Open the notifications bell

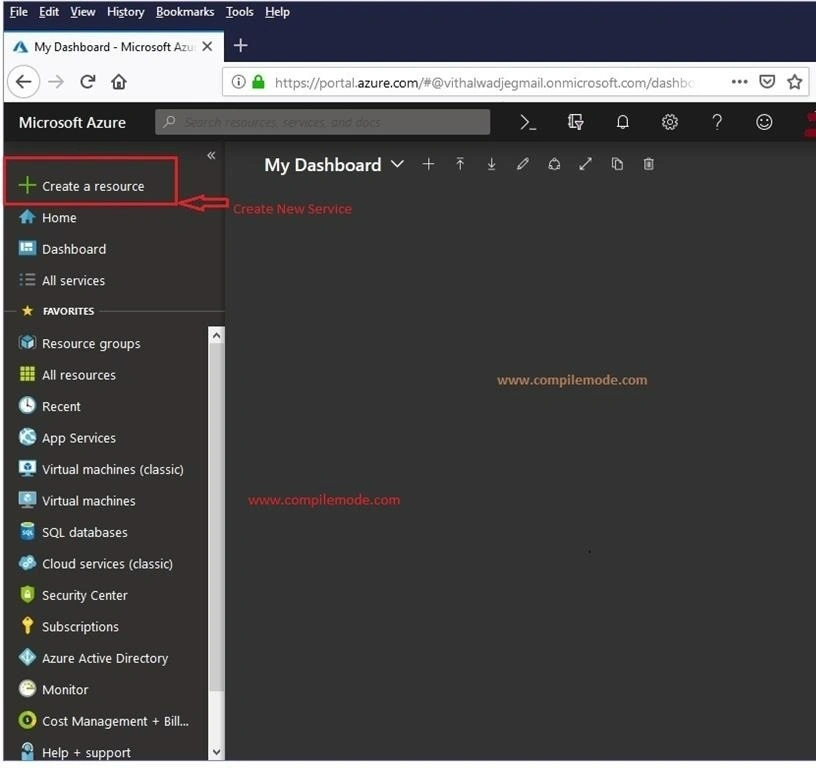point(622,122)
